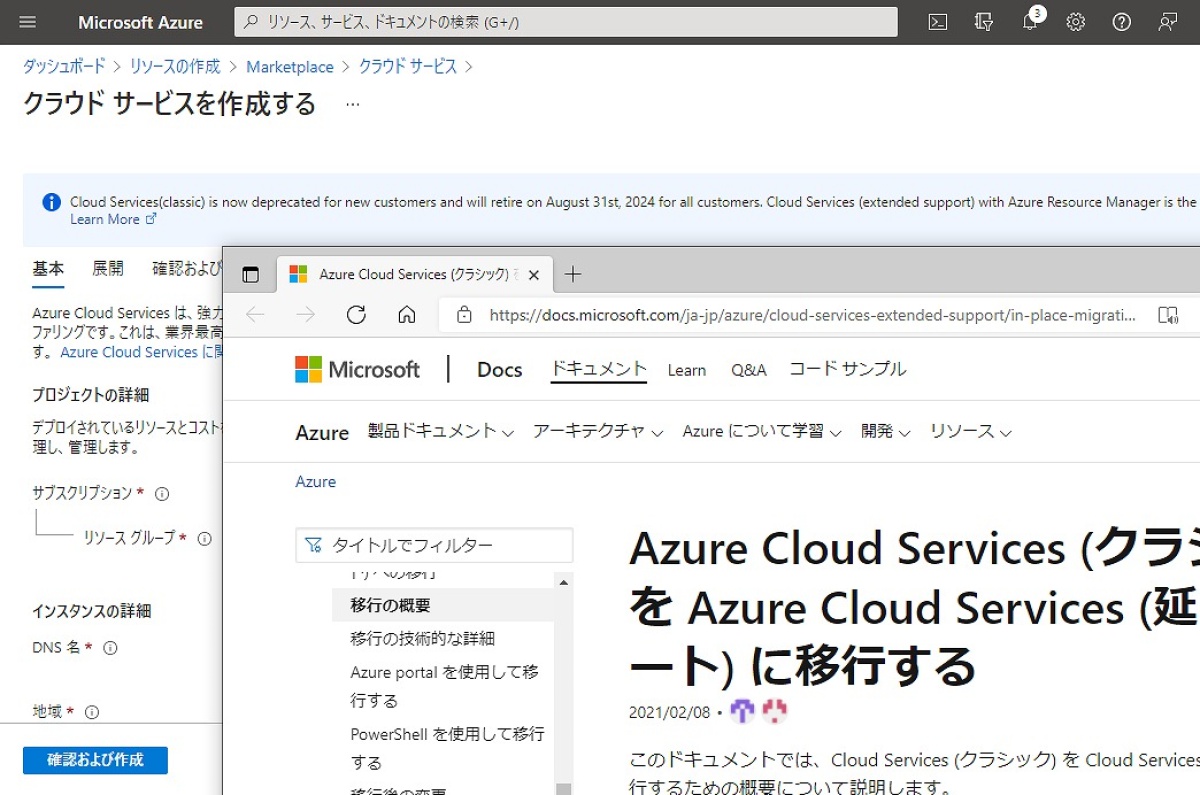Expand the リソース dropdown on Docs

971,432
